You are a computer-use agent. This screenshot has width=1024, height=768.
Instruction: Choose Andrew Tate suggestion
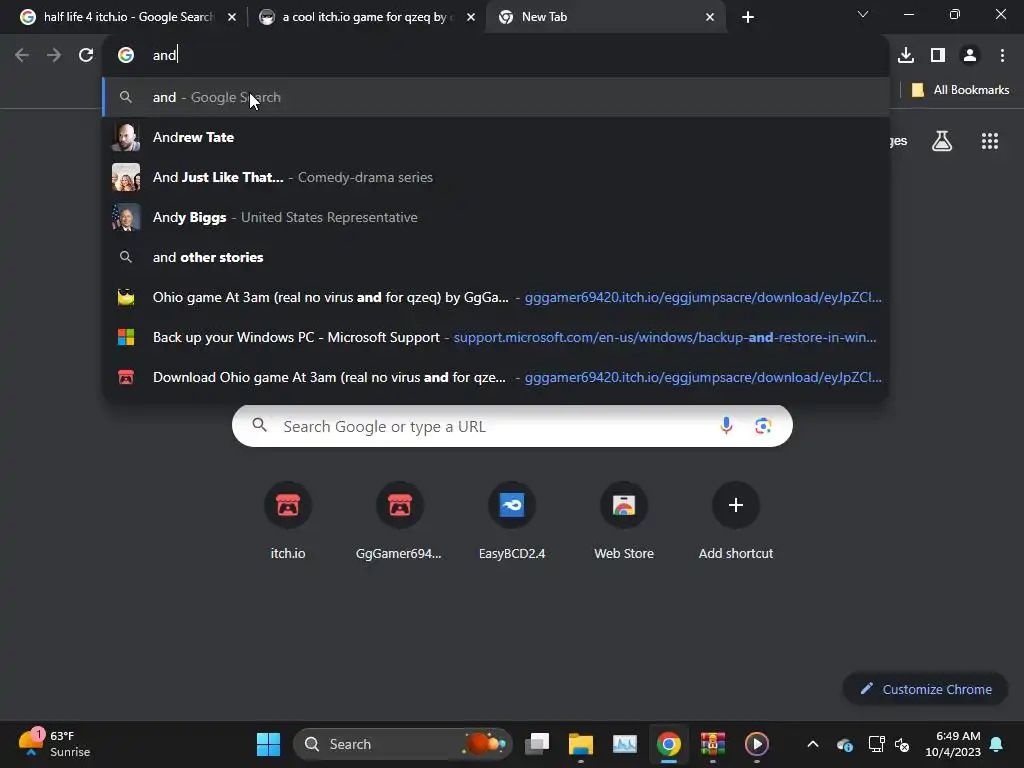click(496, 137)
